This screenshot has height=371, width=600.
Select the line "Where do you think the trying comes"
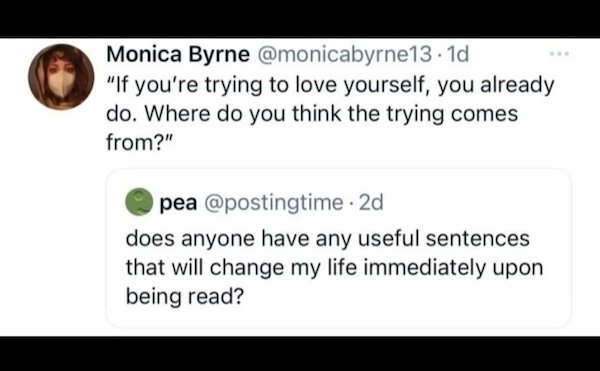tap(331, 114)
